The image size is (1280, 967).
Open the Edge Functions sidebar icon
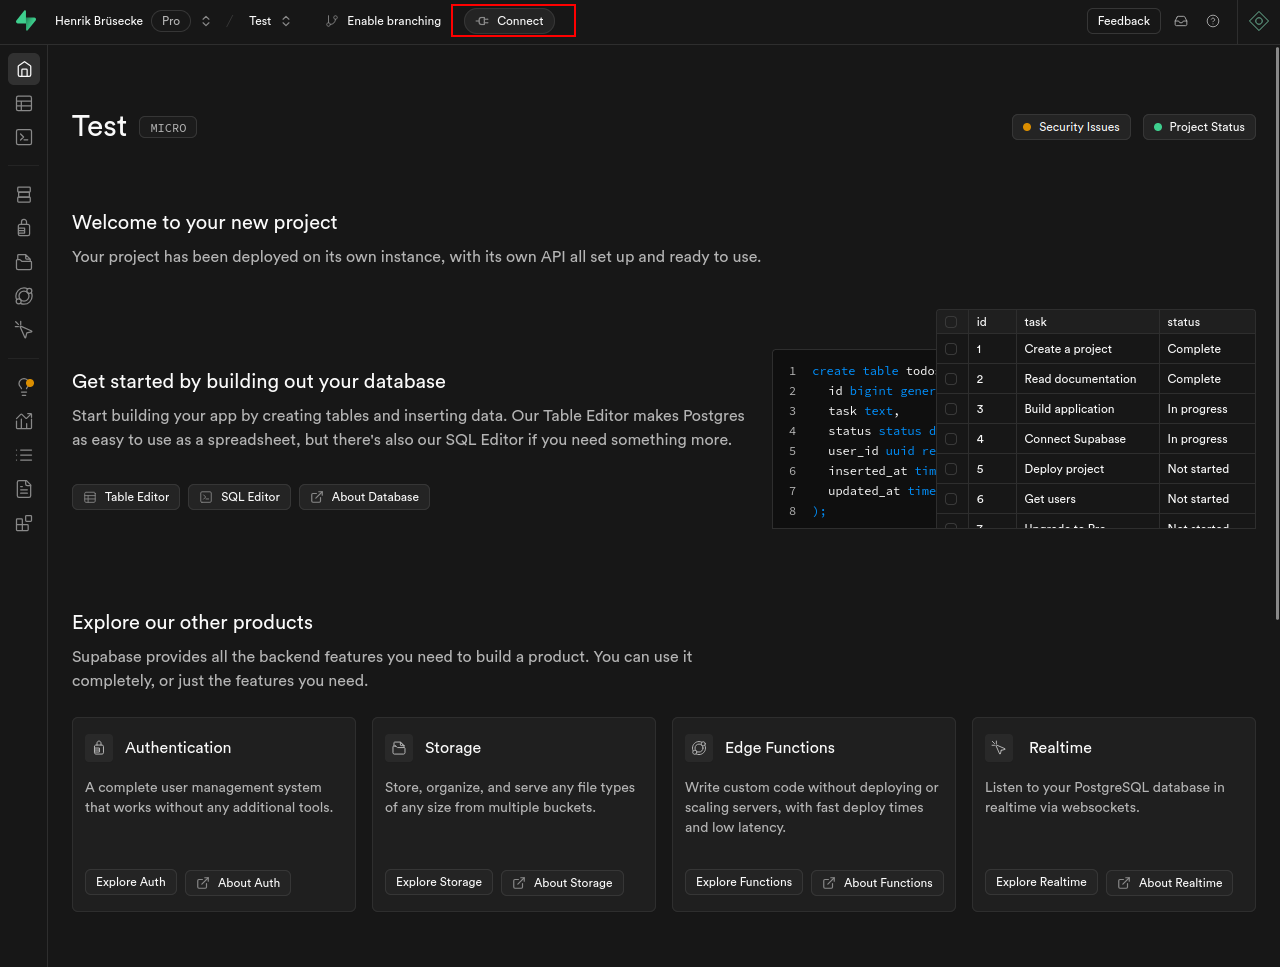(24, 296)
